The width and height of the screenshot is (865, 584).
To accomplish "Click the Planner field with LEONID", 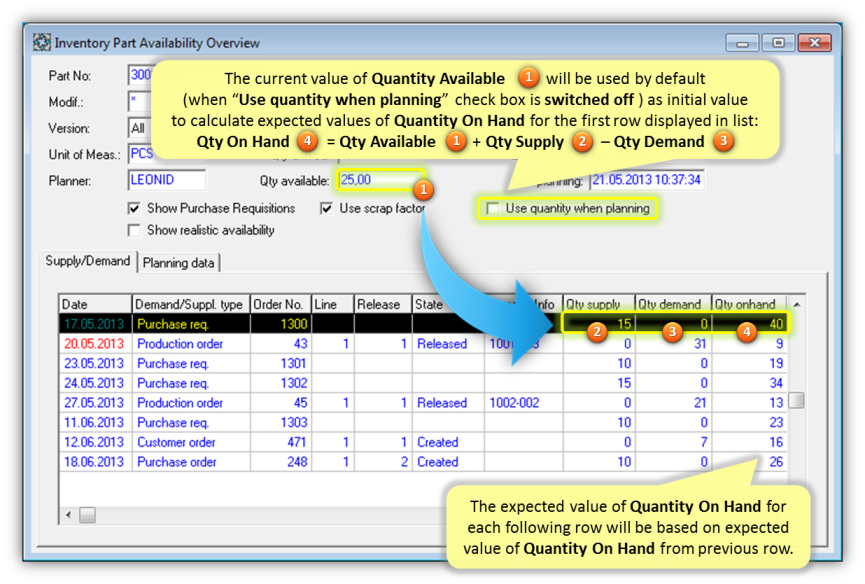I will click(x=167, y=180).
